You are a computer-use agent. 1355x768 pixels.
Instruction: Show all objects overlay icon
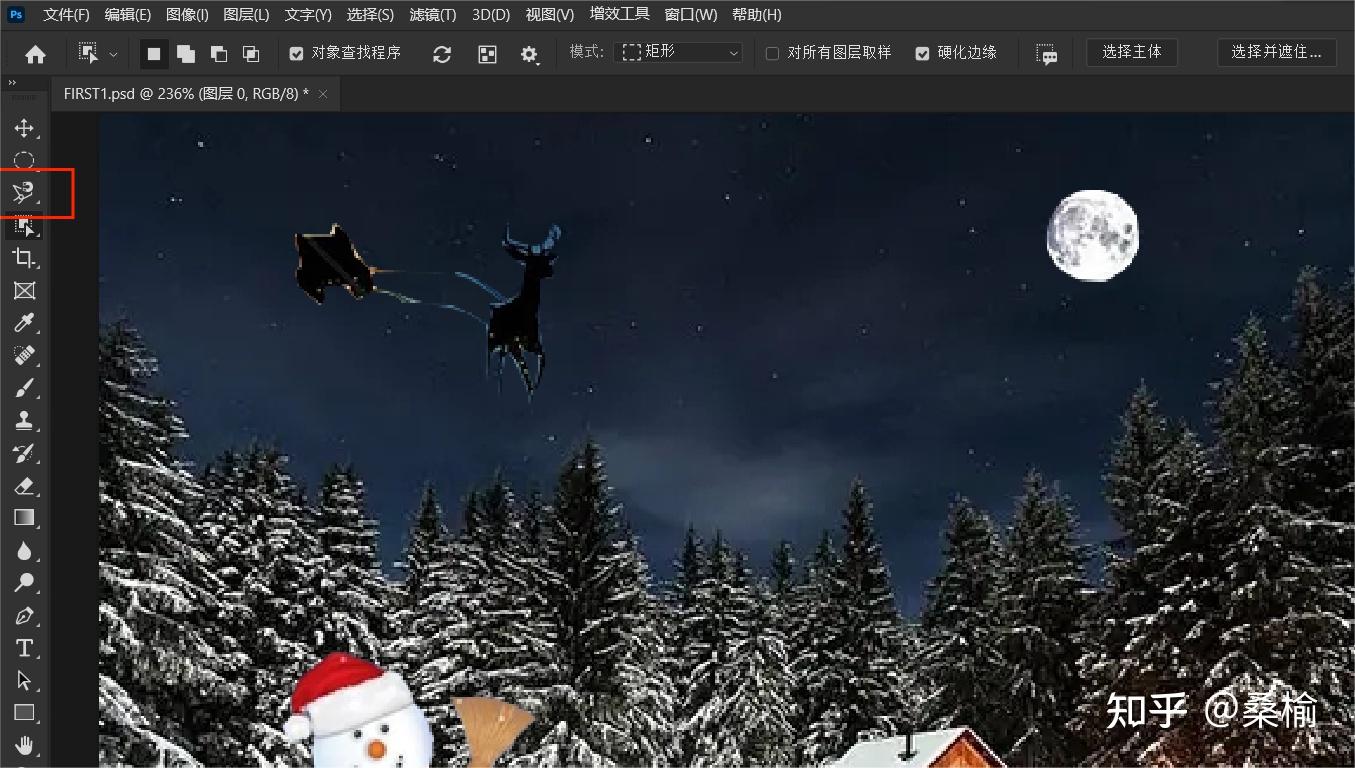pos(487,54)
